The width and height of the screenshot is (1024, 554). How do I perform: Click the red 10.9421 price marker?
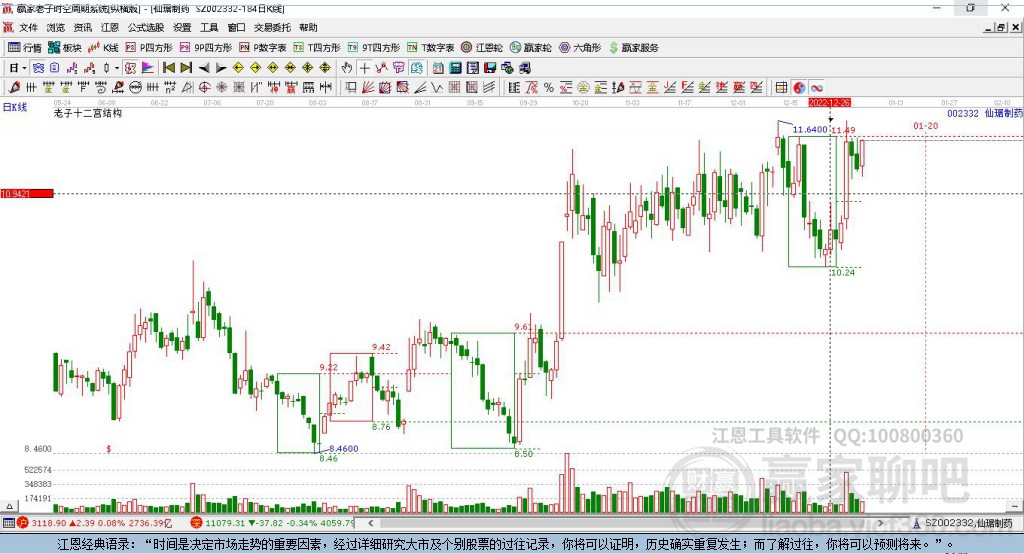pos(26,193)
